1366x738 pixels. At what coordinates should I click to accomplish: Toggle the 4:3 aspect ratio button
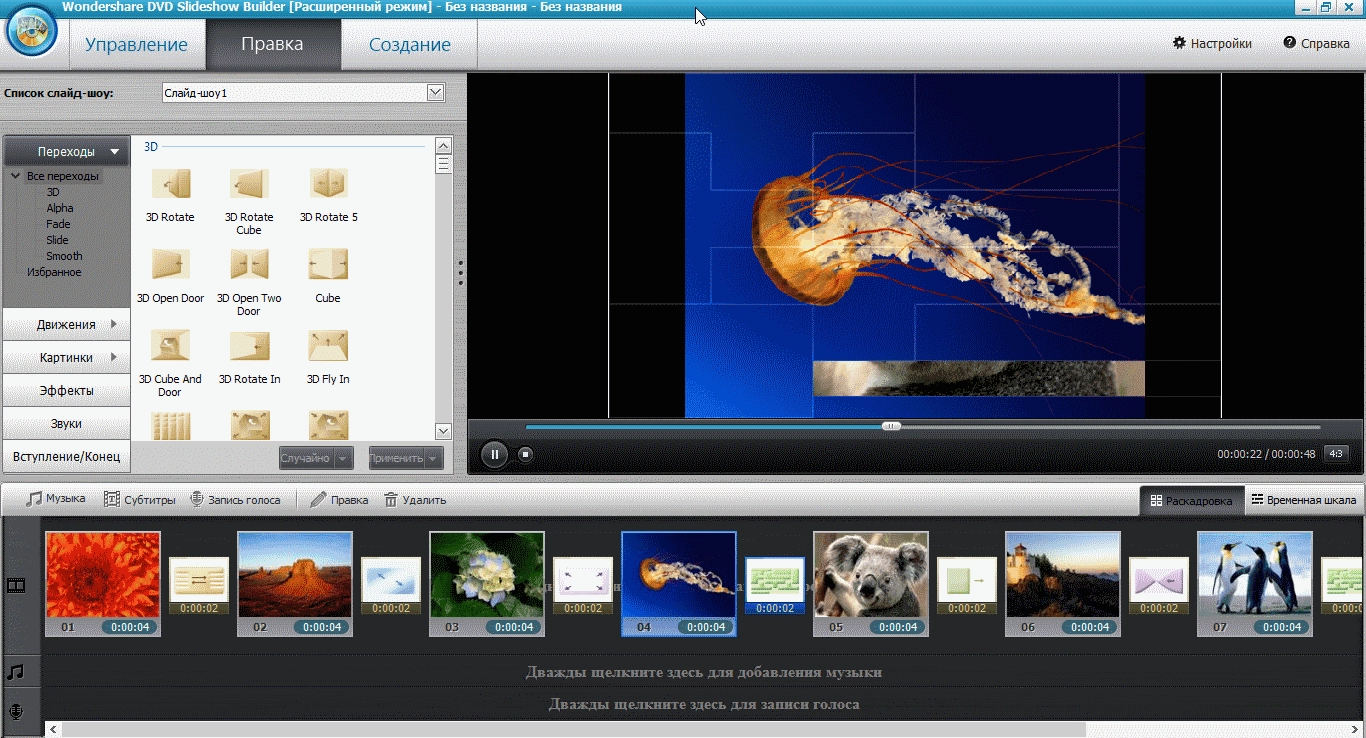pos(1336,454)
